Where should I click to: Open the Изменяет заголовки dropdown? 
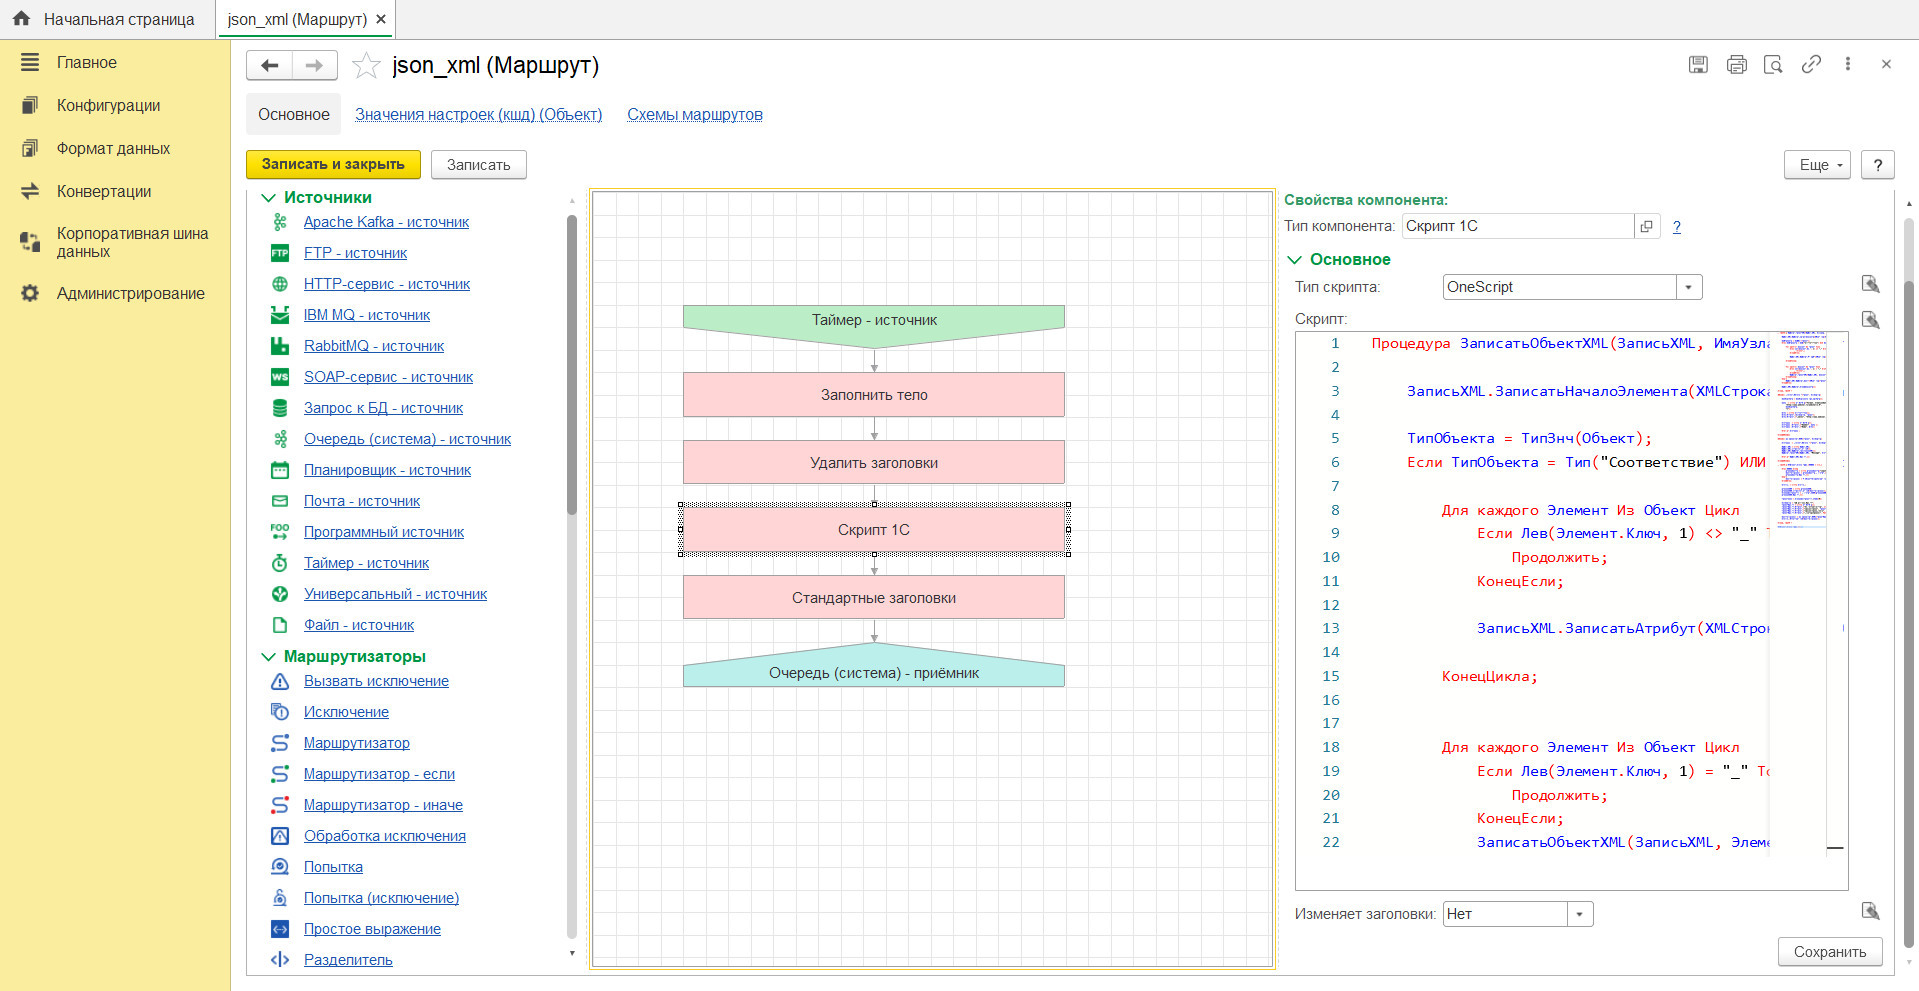(1579, 914)
